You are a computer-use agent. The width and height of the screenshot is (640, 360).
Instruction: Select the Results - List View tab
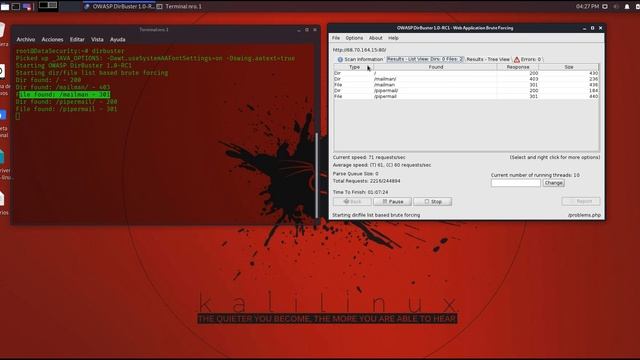tap(425, 59)
